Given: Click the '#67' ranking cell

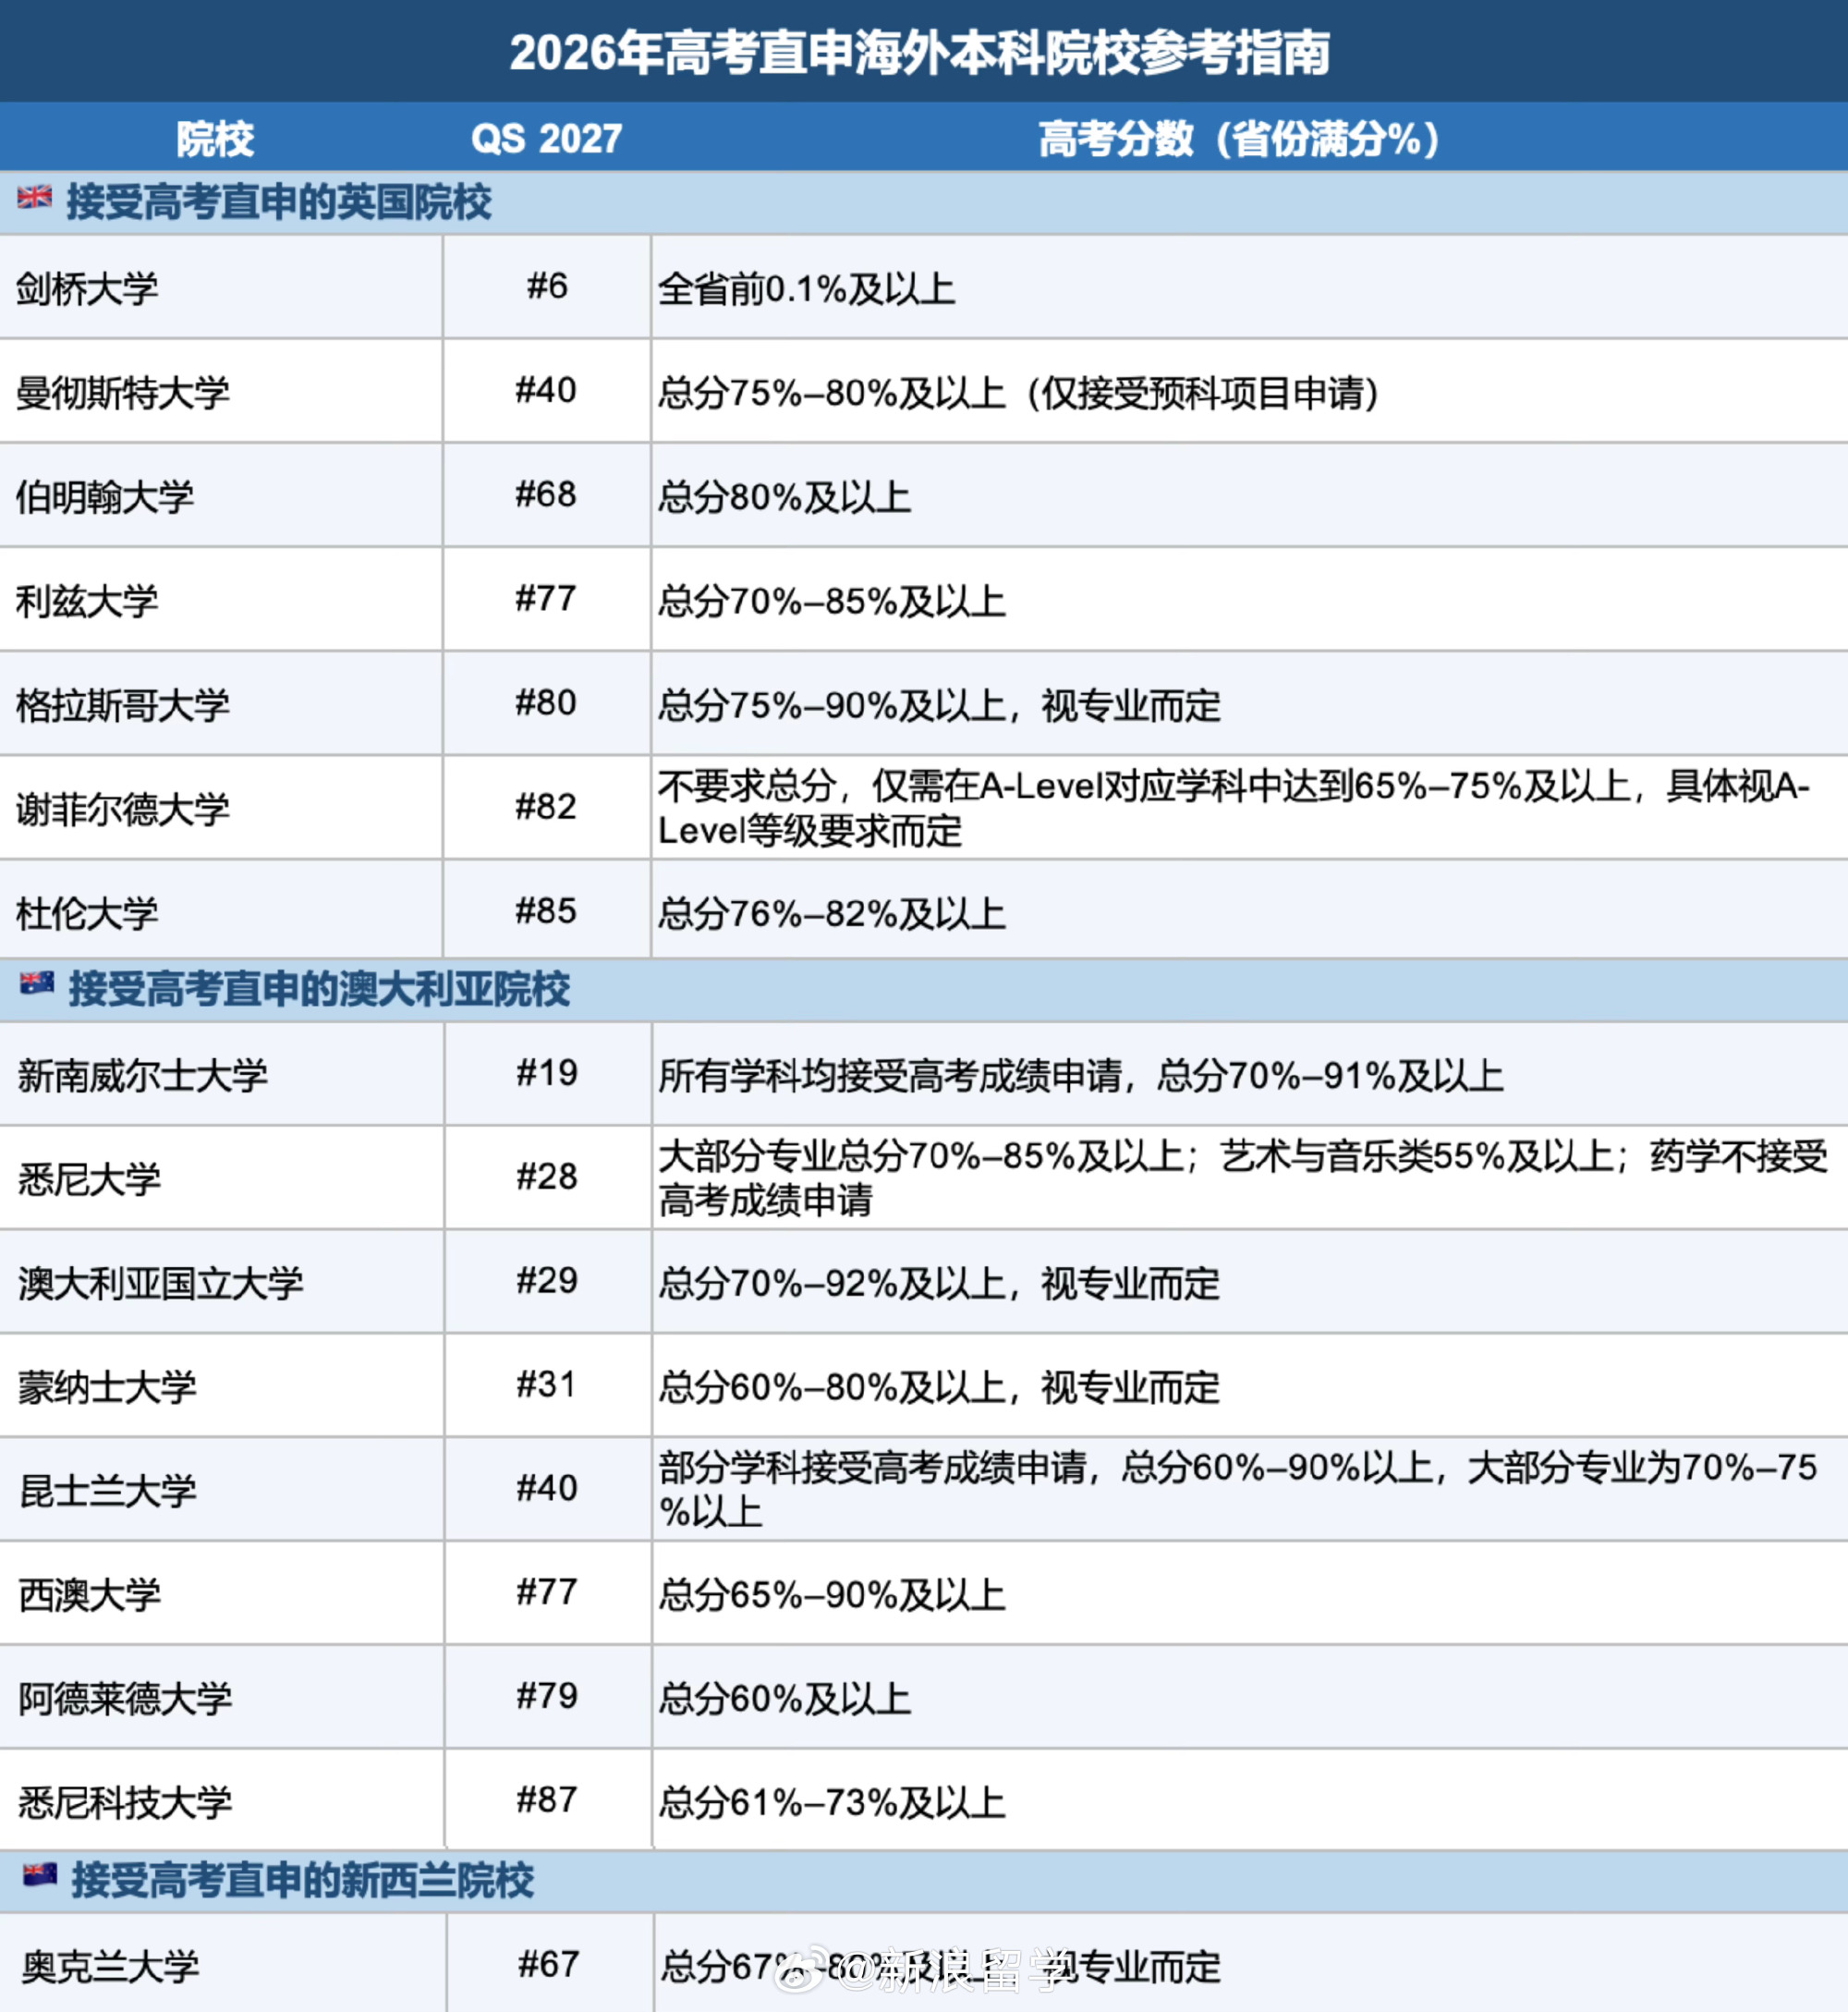Looking at the screenshot, I should (549, 1964).
